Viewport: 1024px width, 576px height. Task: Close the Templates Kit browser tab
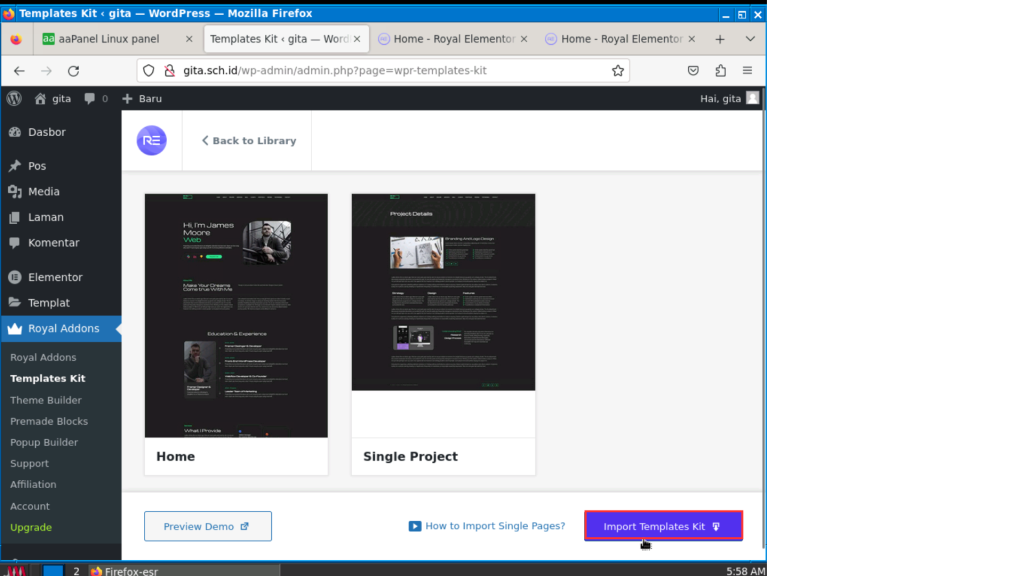(357, 39)
